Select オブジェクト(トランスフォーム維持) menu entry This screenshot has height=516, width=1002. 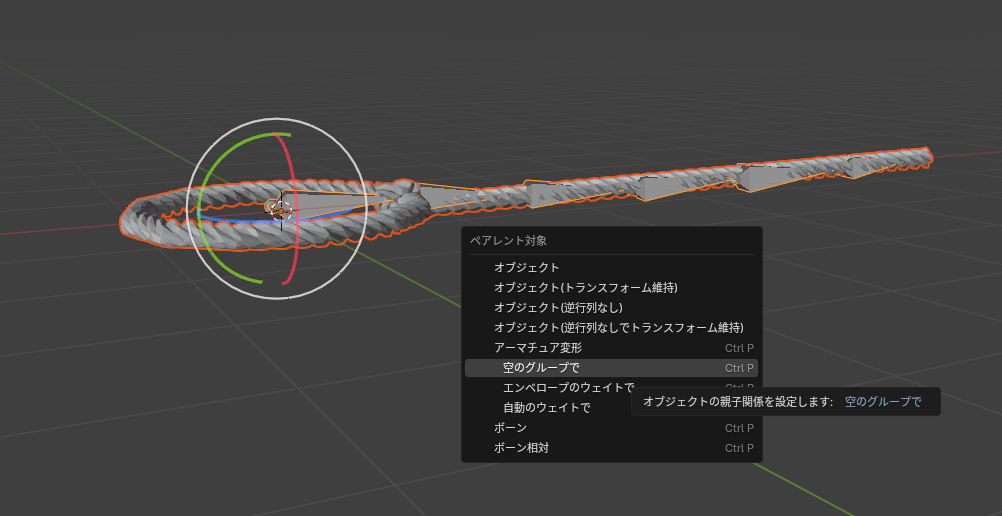[585, 287]
